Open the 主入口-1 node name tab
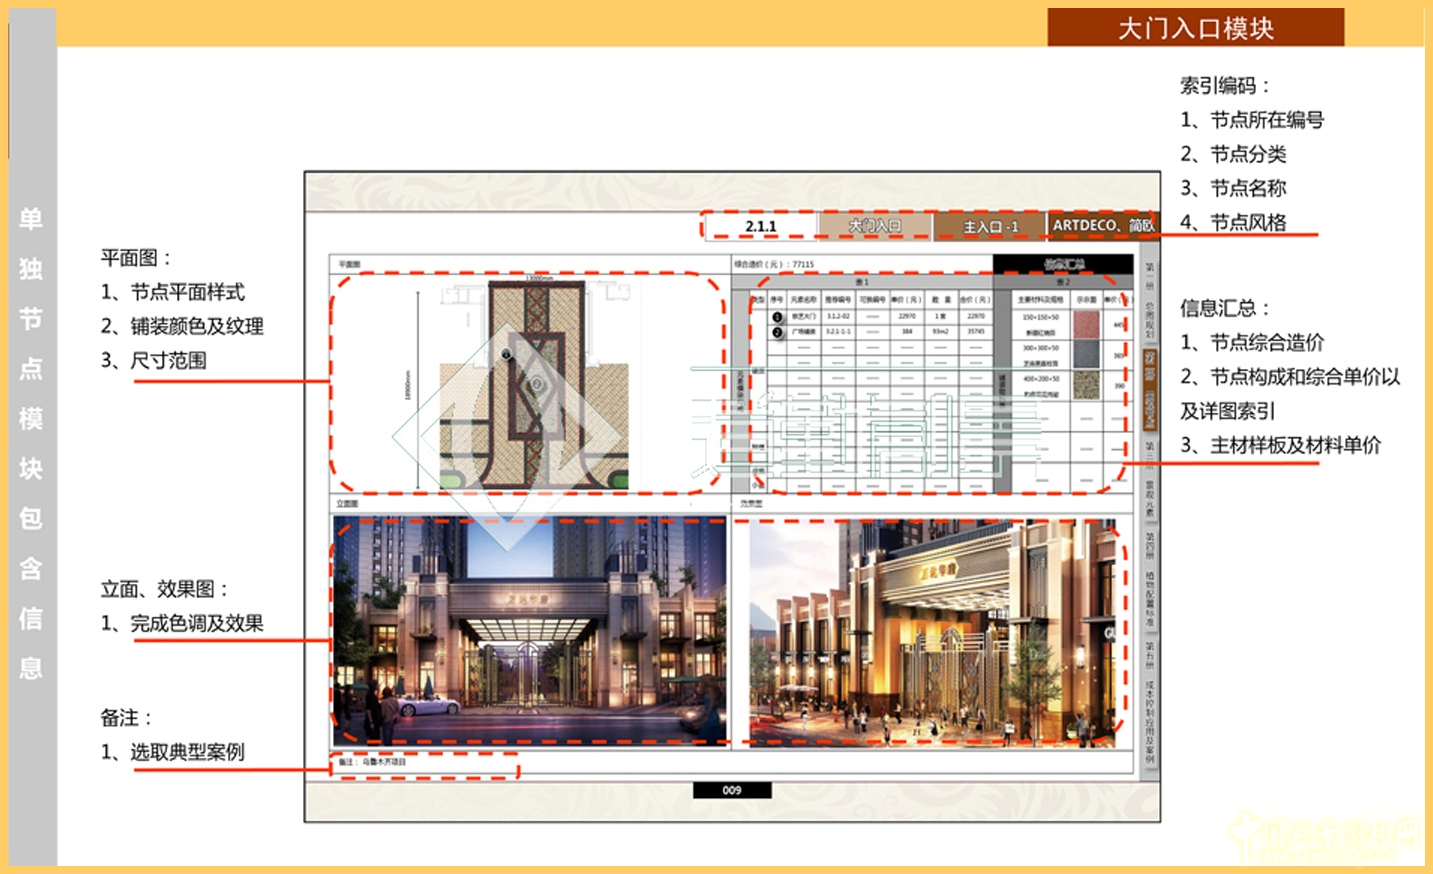This screenshot has height=874, width=1433. (x=990, y=227)
